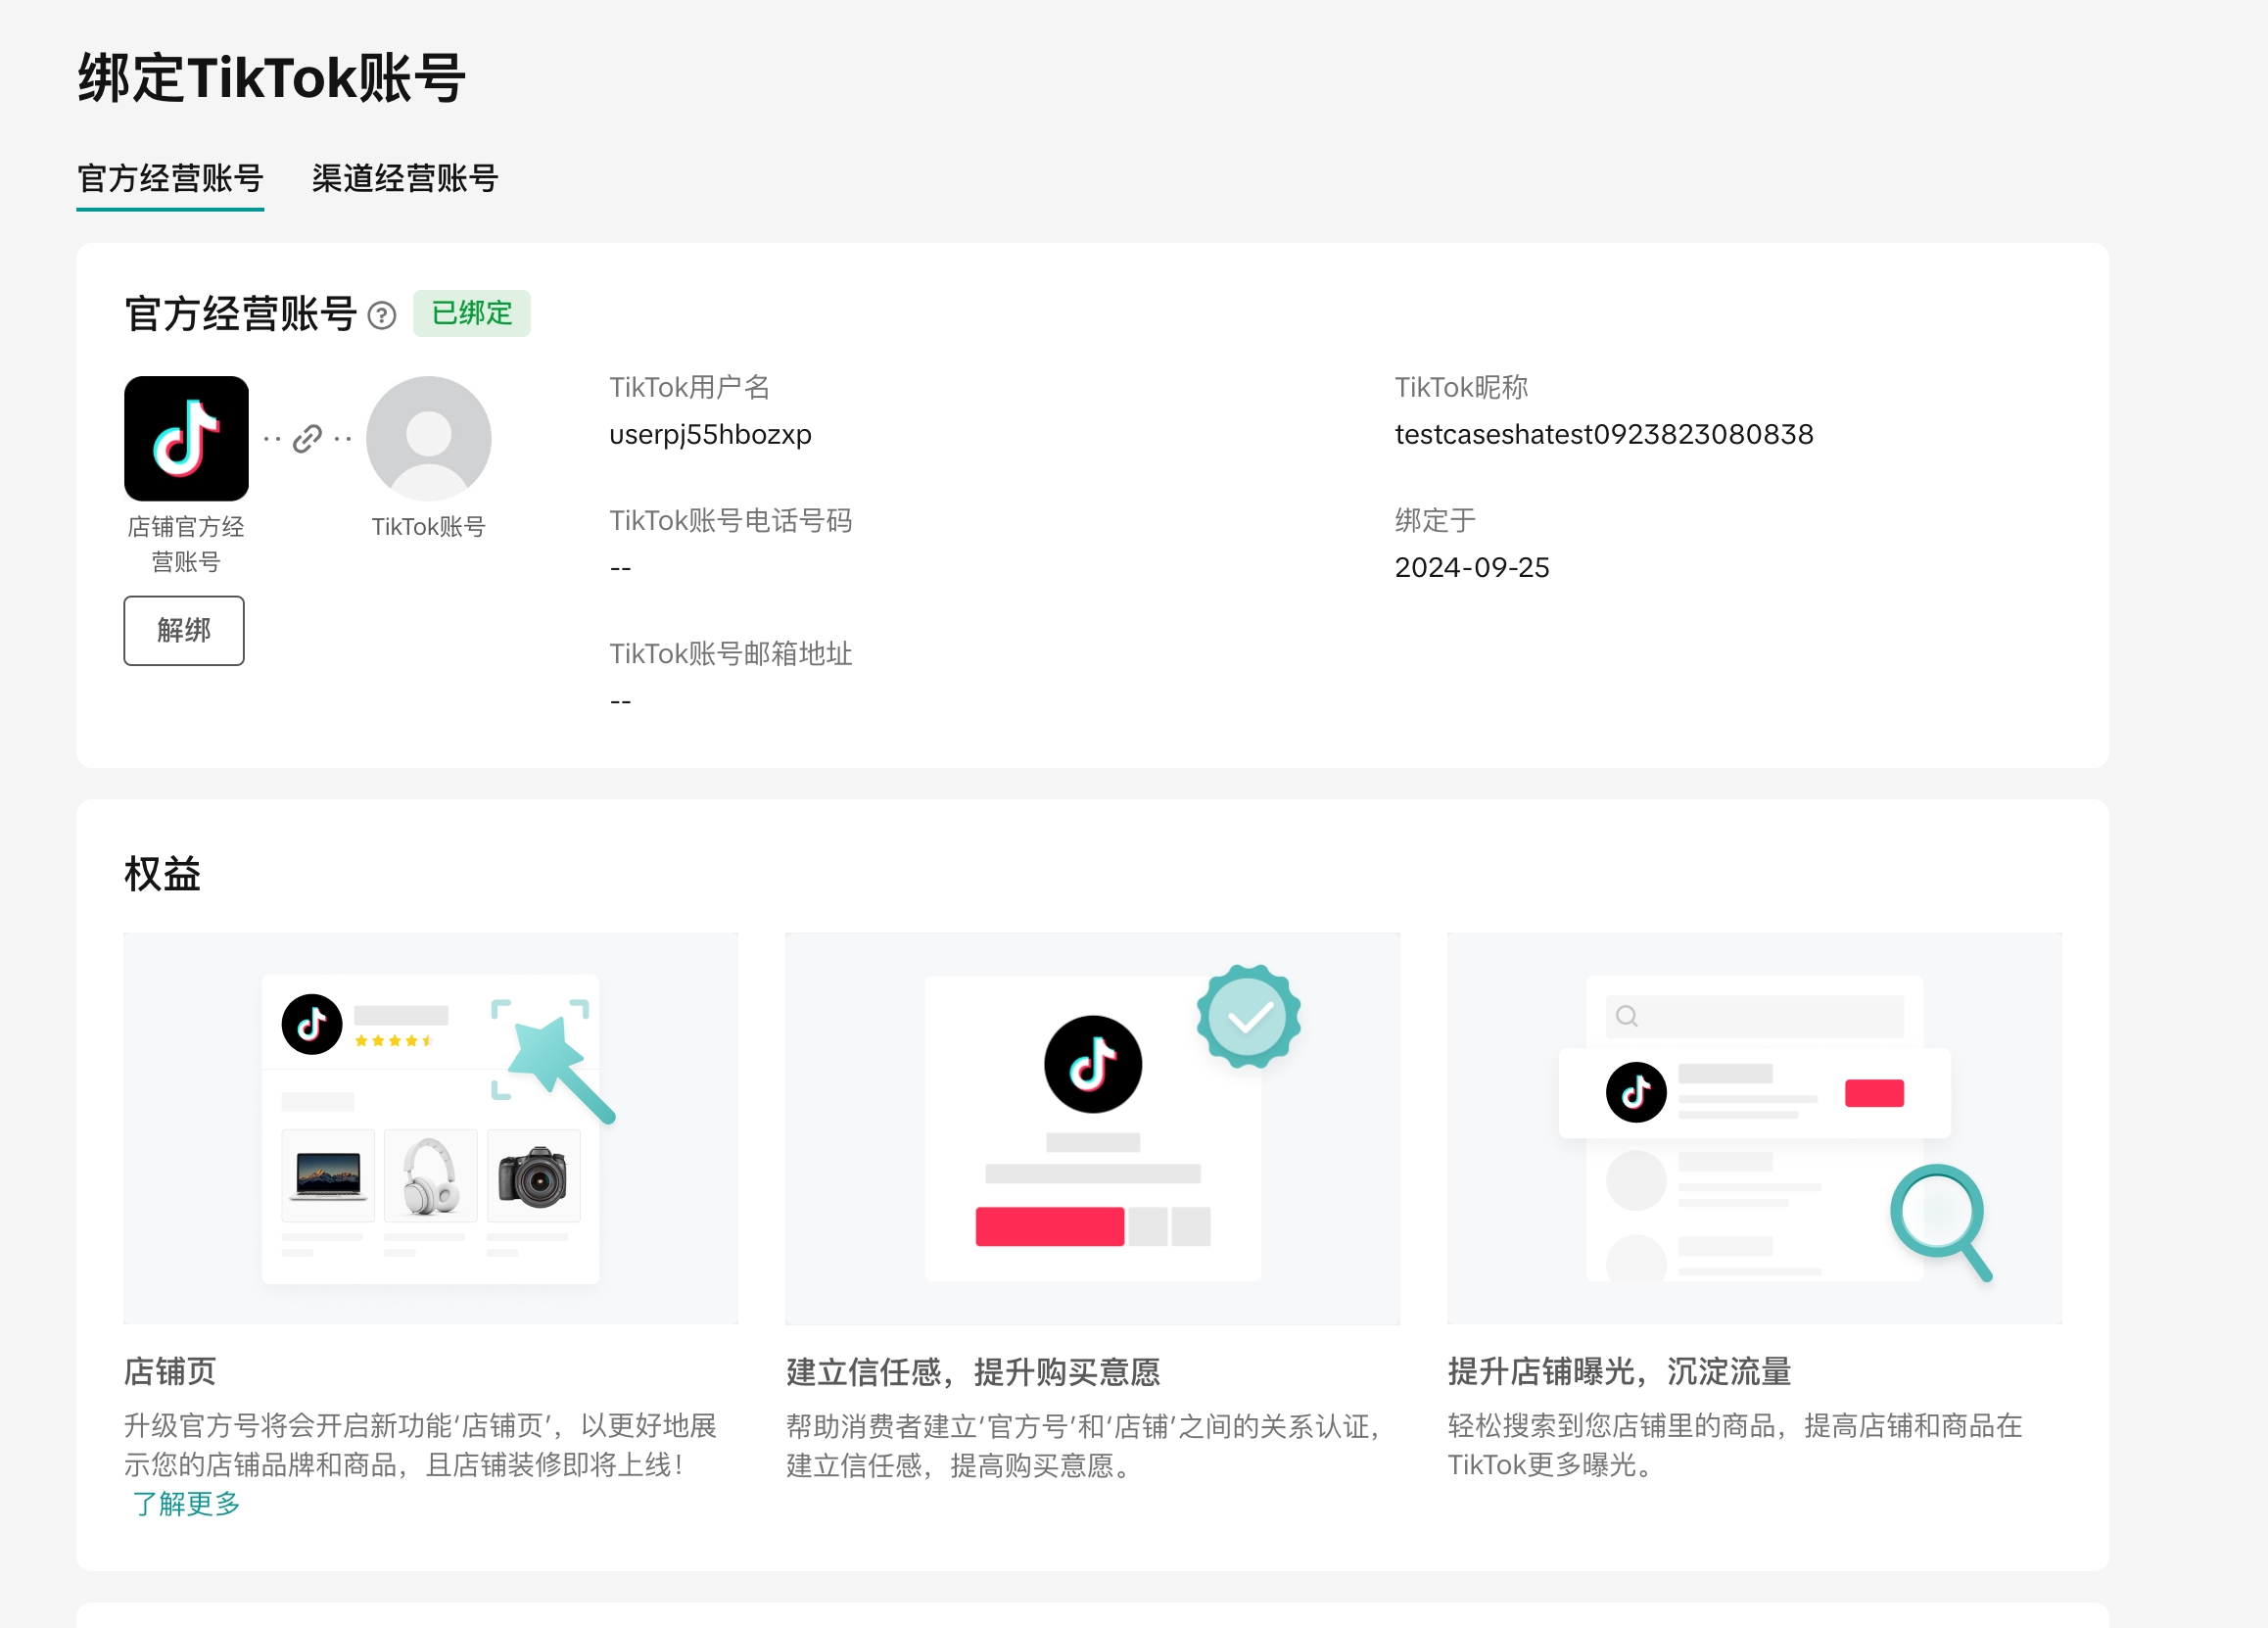The height and width of the screenshot is (1628, 2268).
Task: Click the nickname testcaseshatest0923823080838
Action: click(x=1603, y=435)
